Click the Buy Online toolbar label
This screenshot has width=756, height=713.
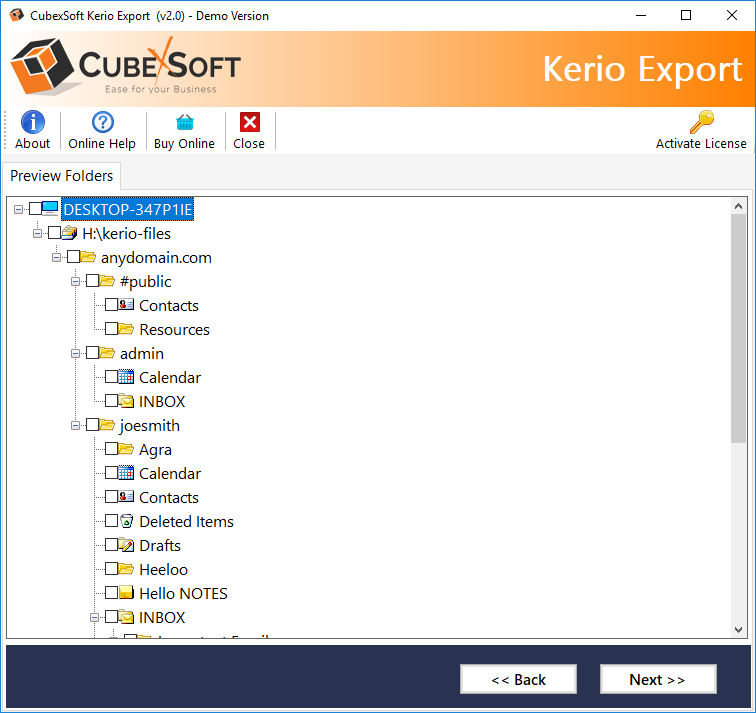184,144
